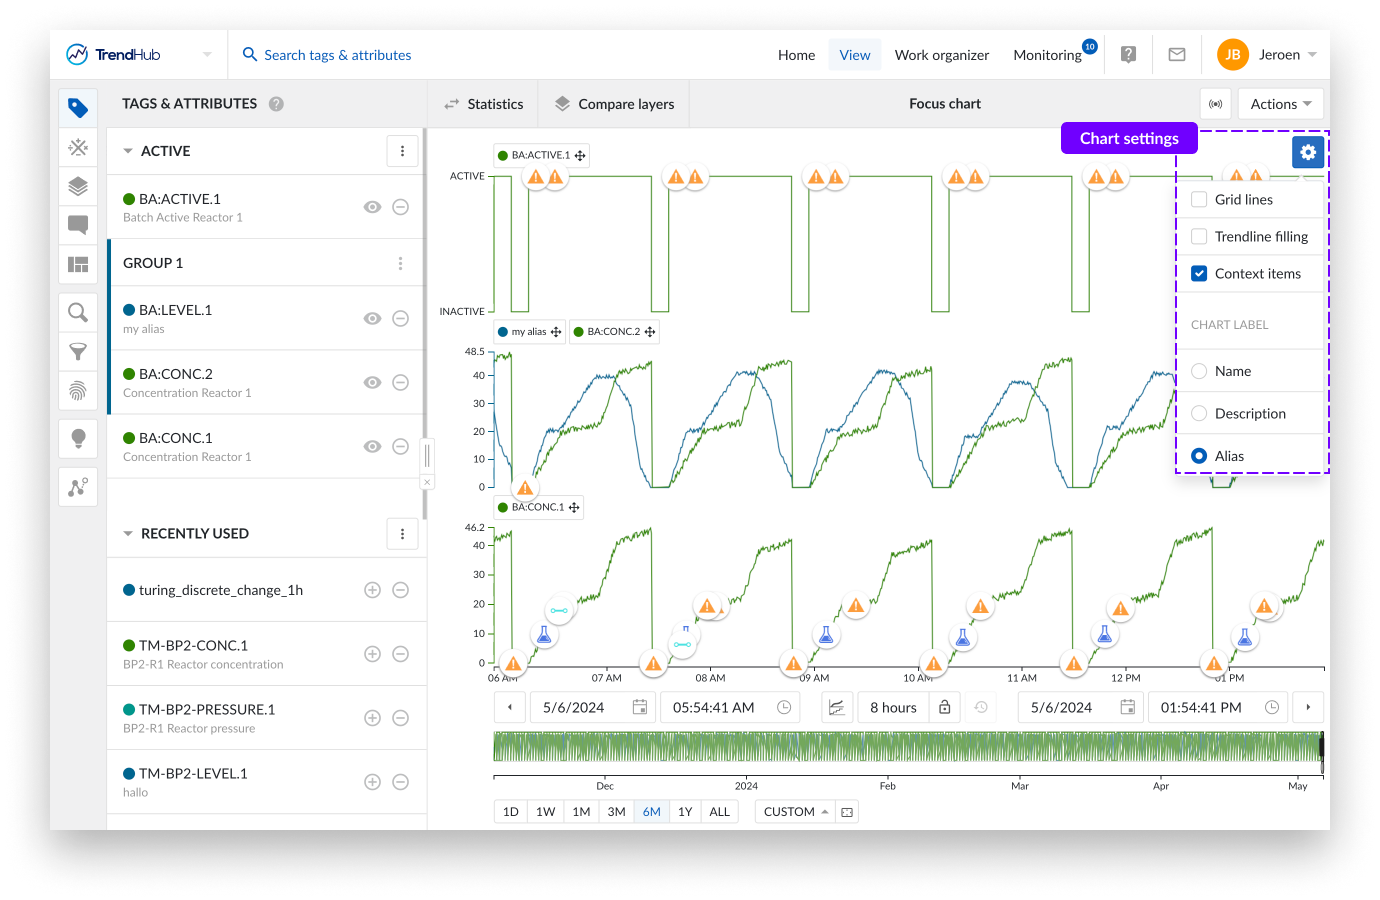Click the Statistics button
Screen dimensions: 1380x900
484,104
